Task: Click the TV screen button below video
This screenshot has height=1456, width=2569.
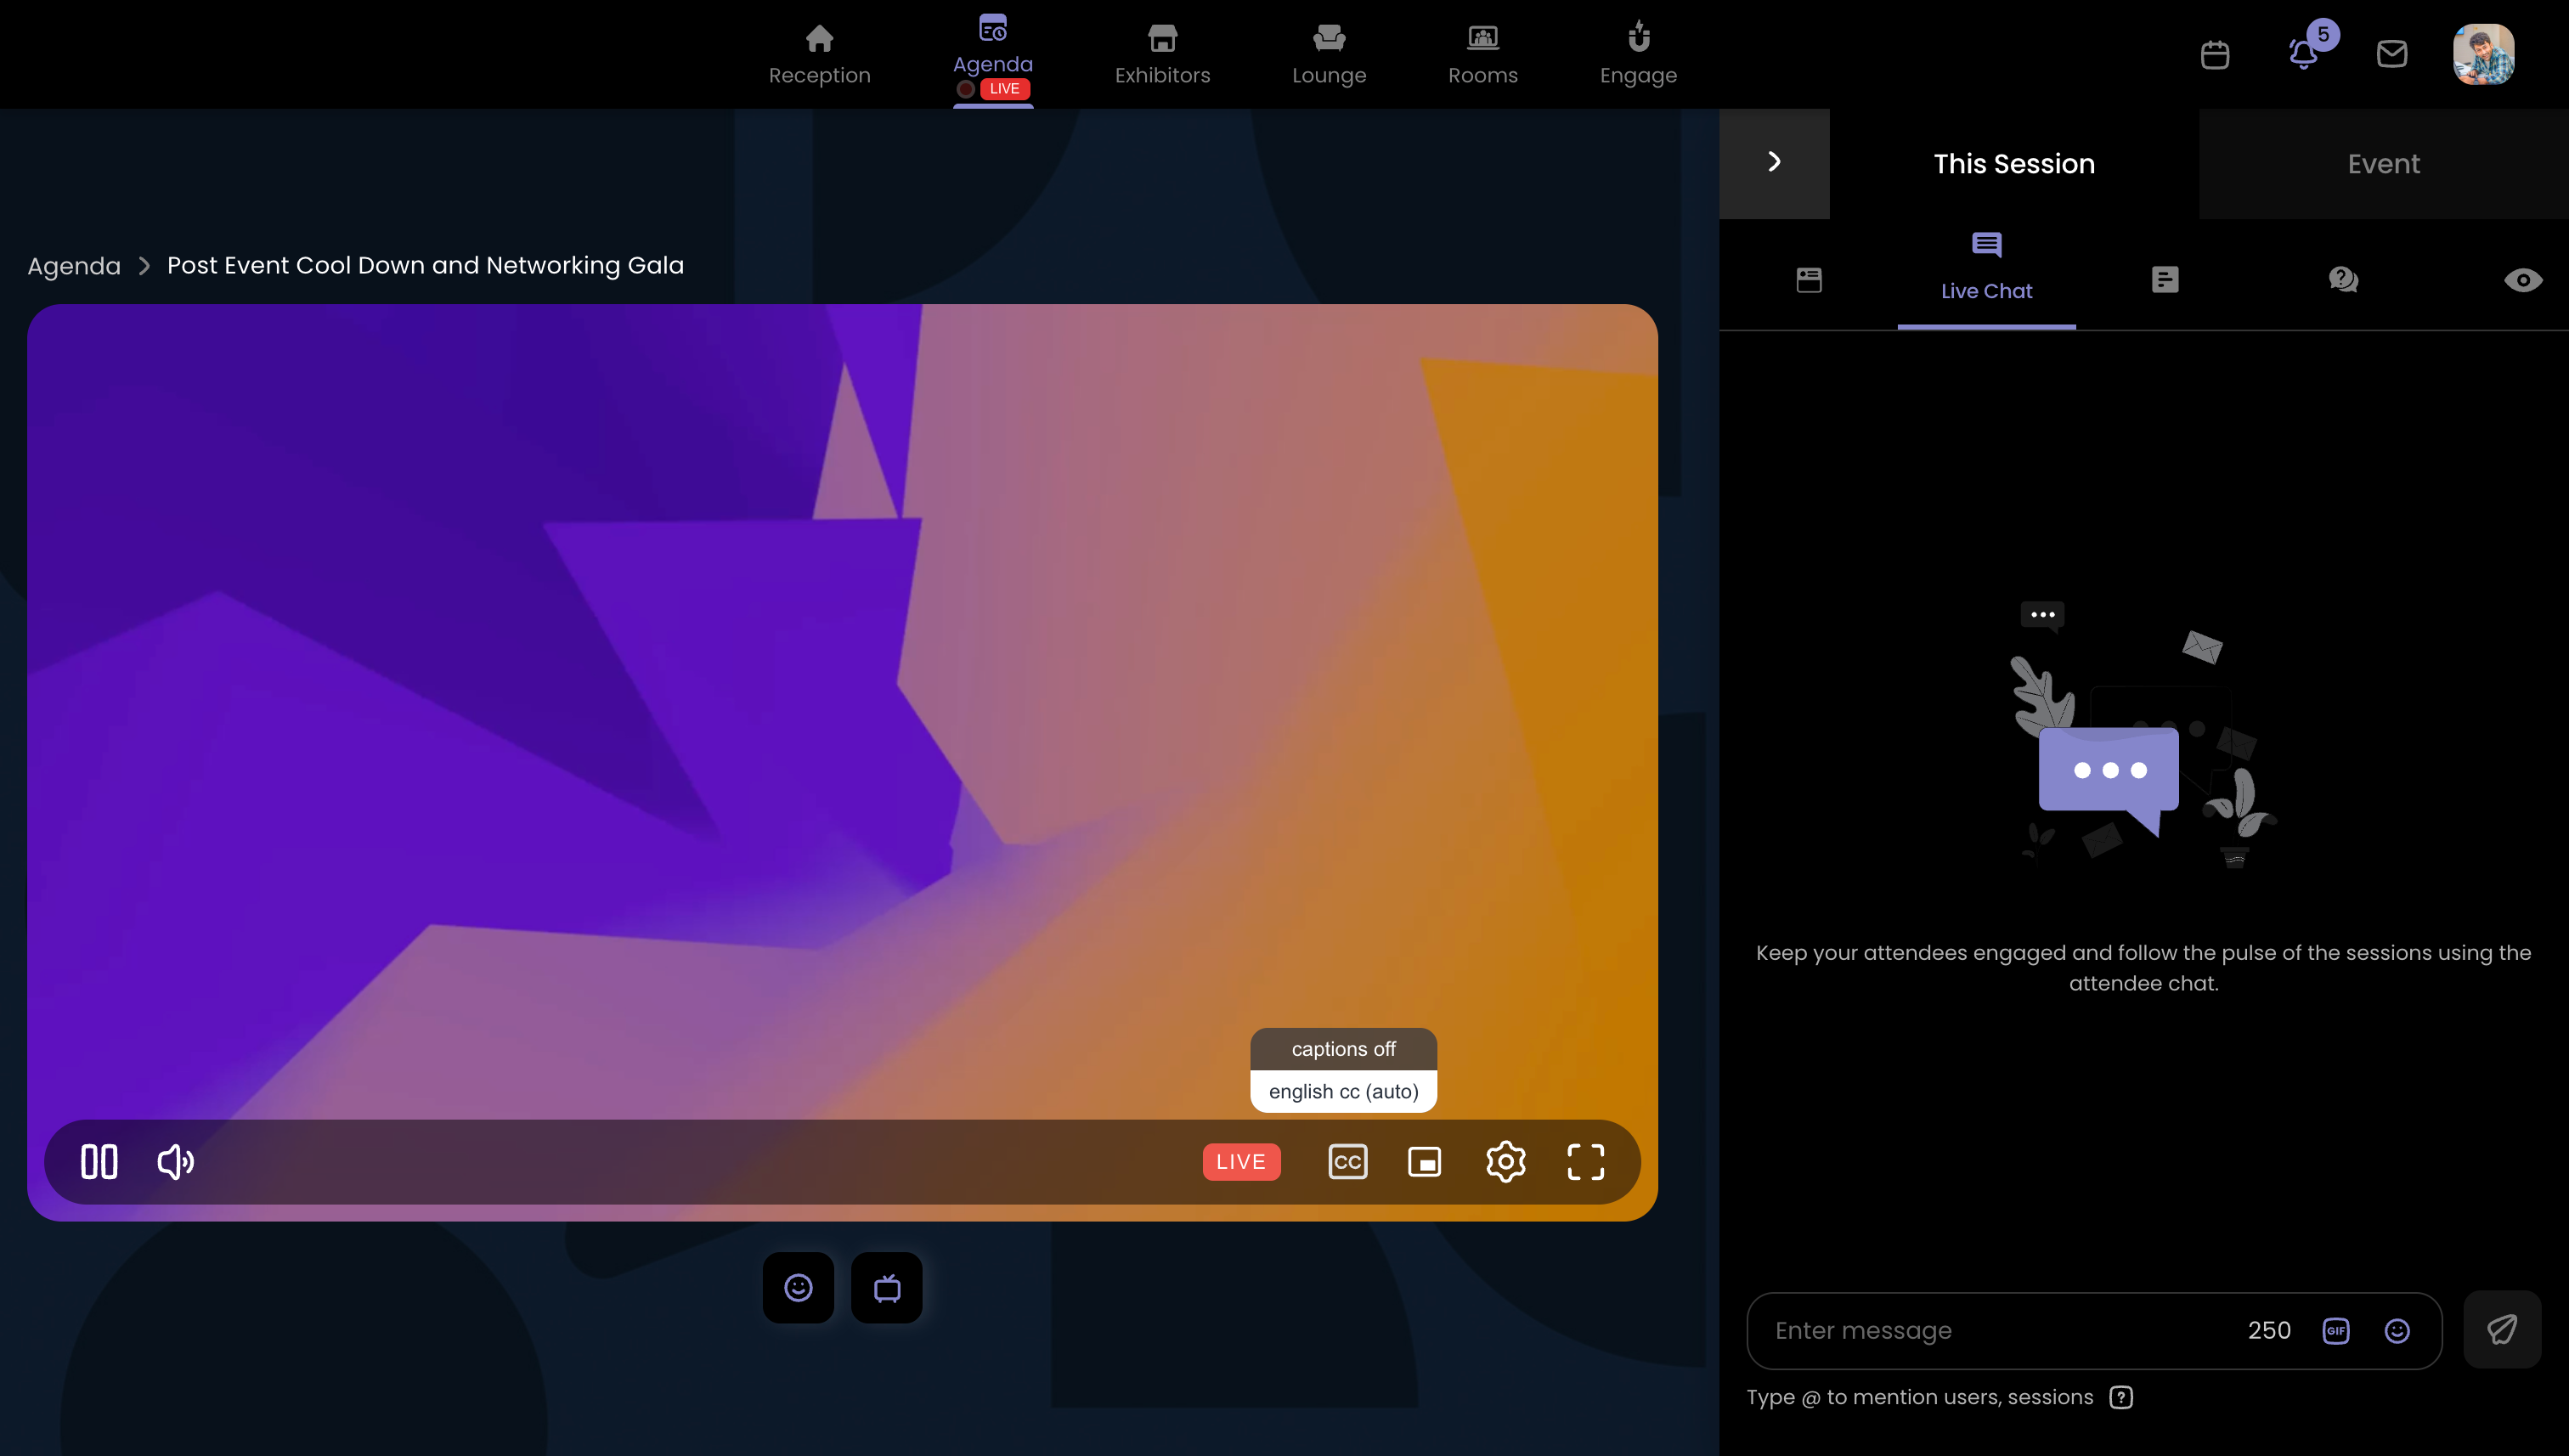Action: (887, 1288)
